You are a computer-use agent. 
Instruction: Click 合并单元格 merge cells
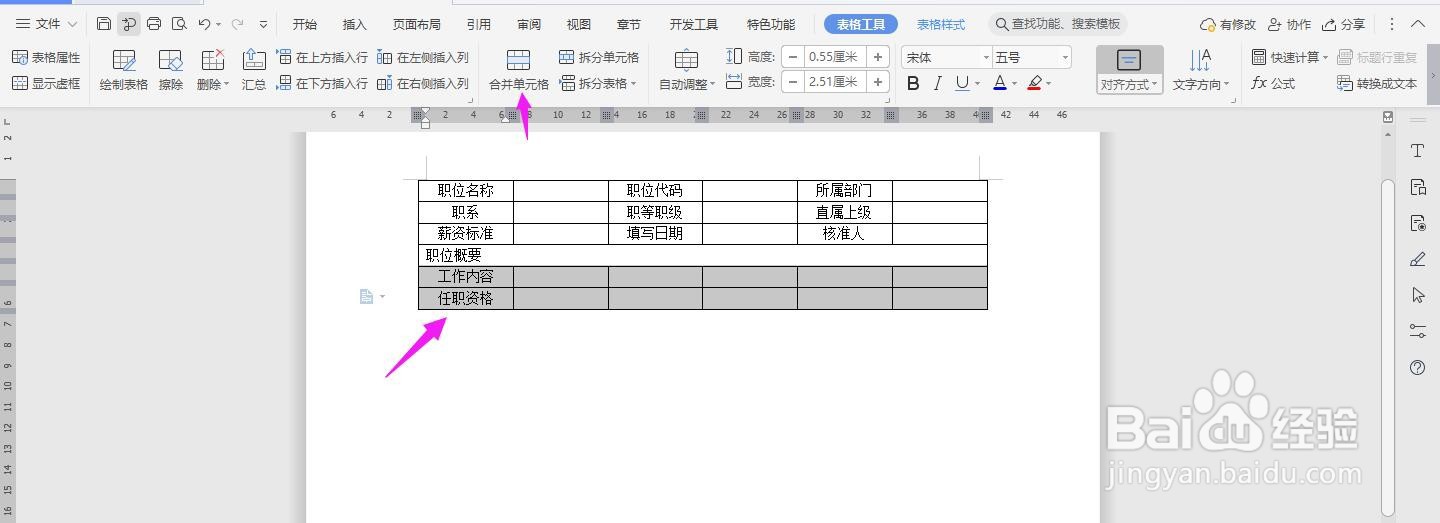518,70
